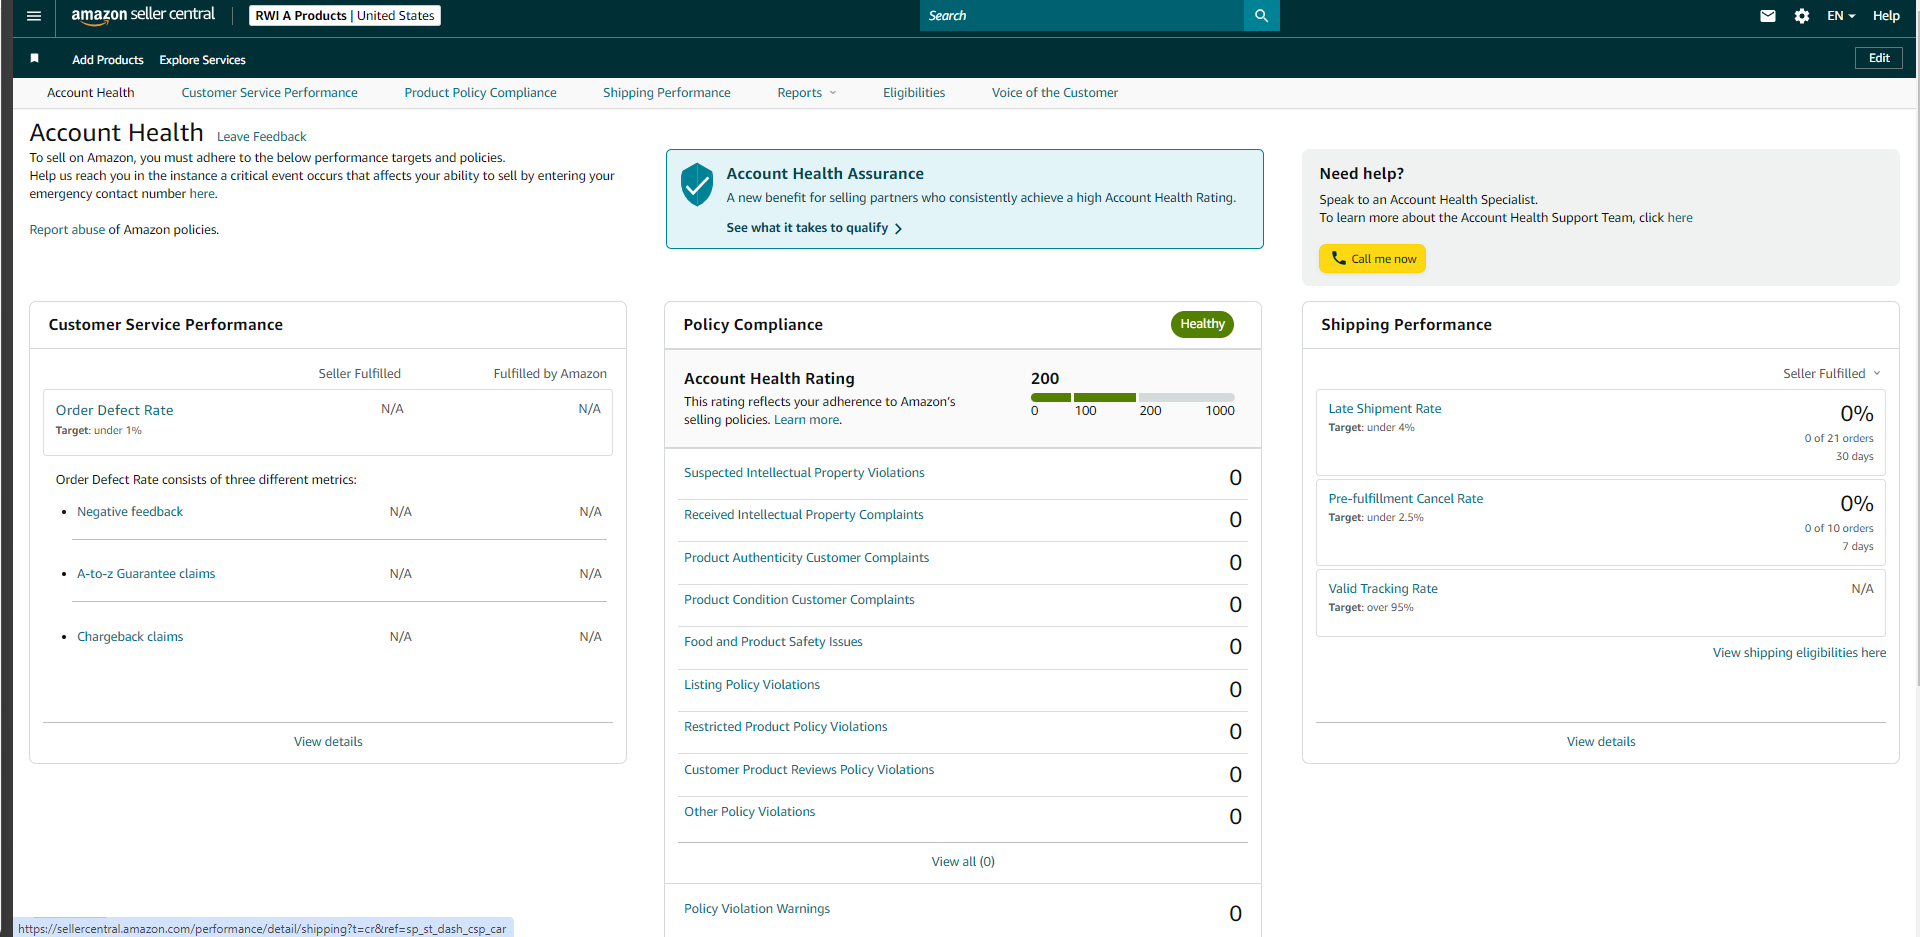Click the '0 of 21 orders' text
This screenshot has width=1920, height=937.
(1839, 439)
